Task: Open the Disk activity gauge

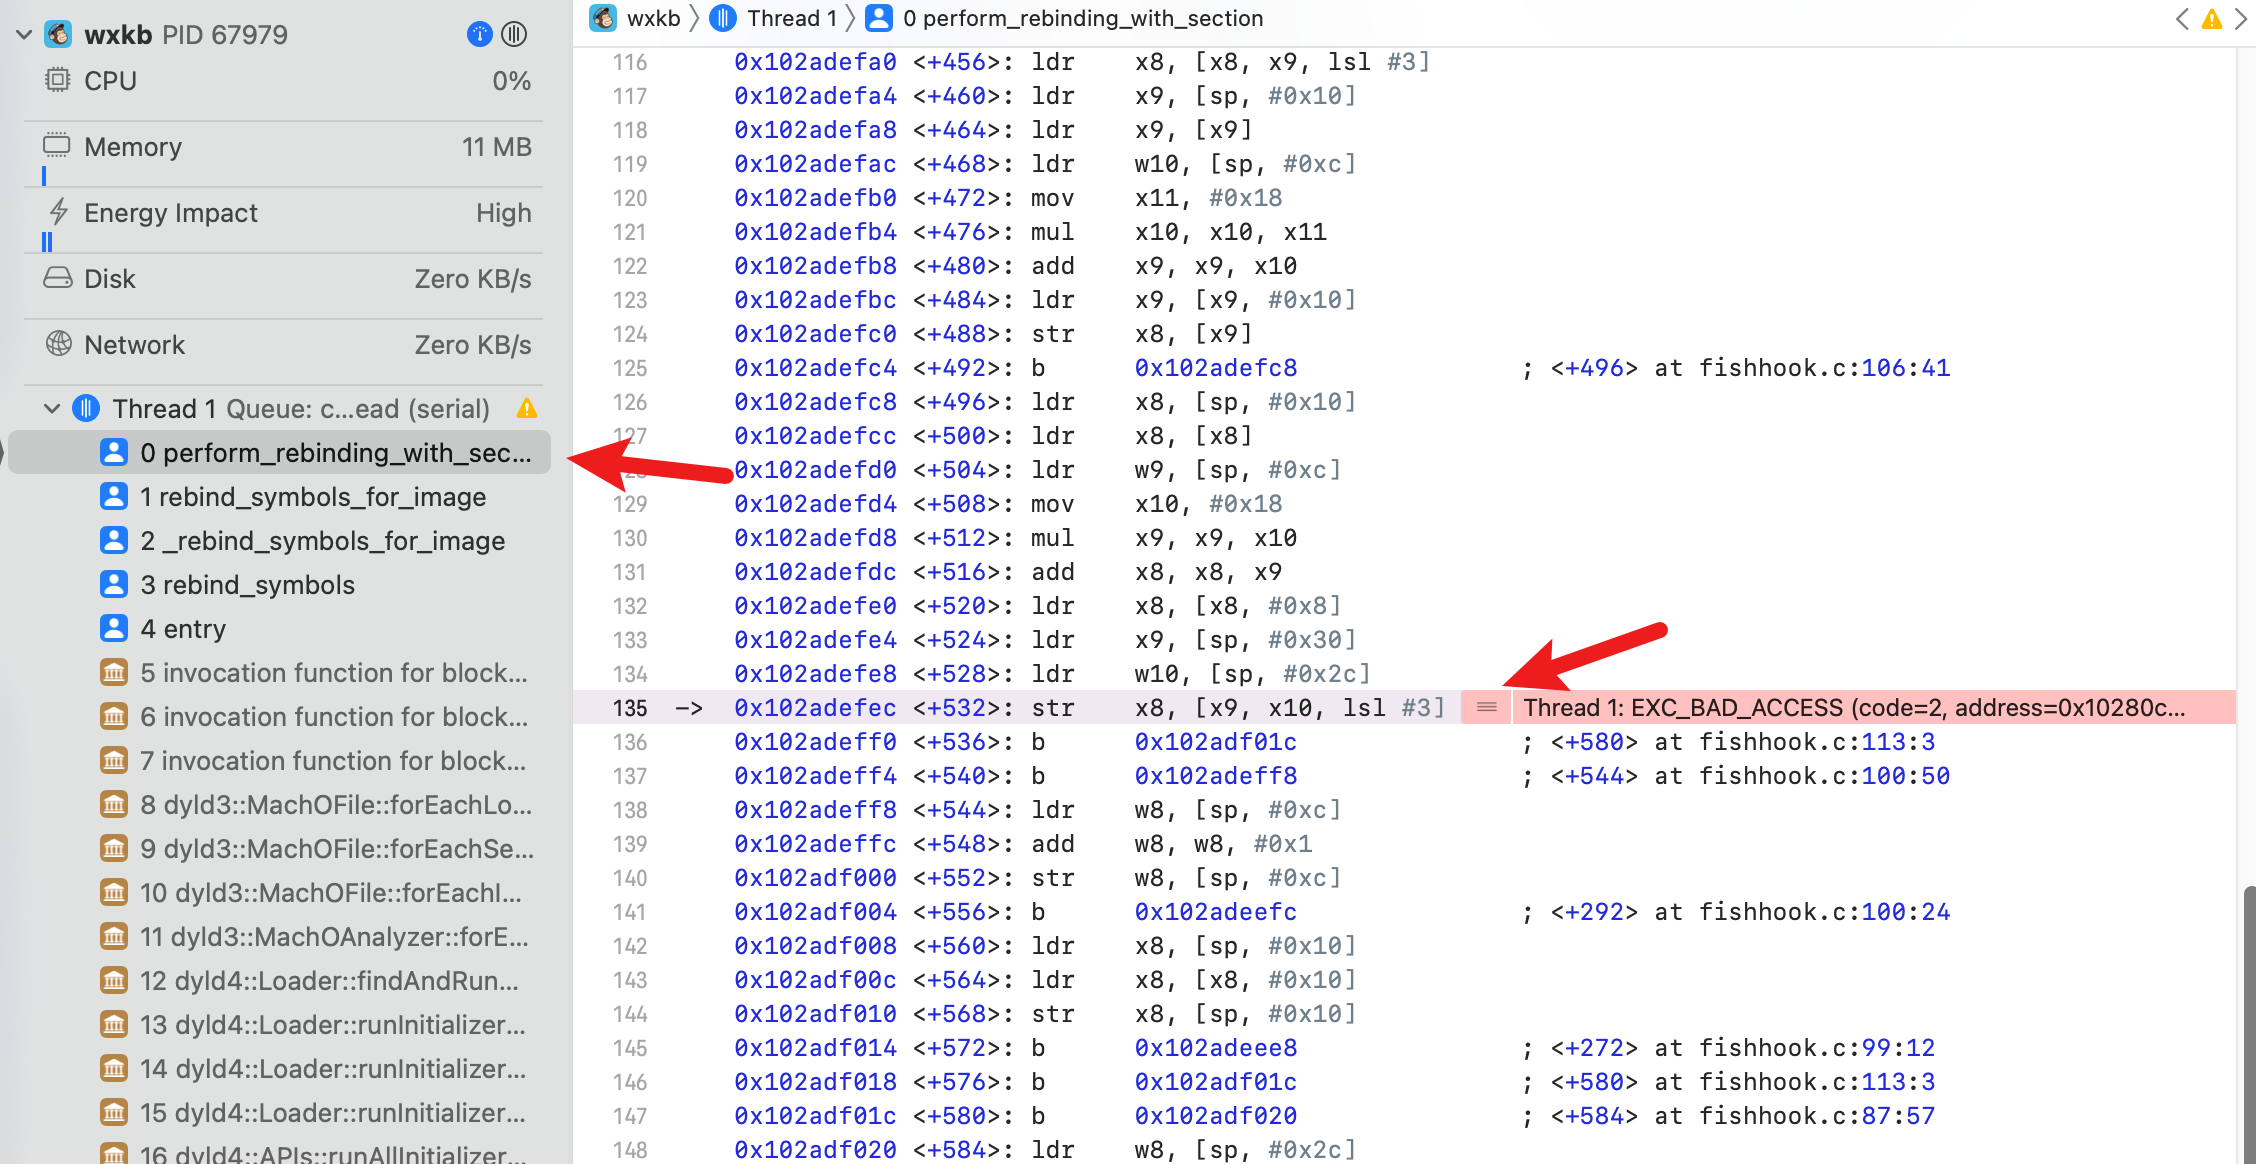Action: coord(286,279)
